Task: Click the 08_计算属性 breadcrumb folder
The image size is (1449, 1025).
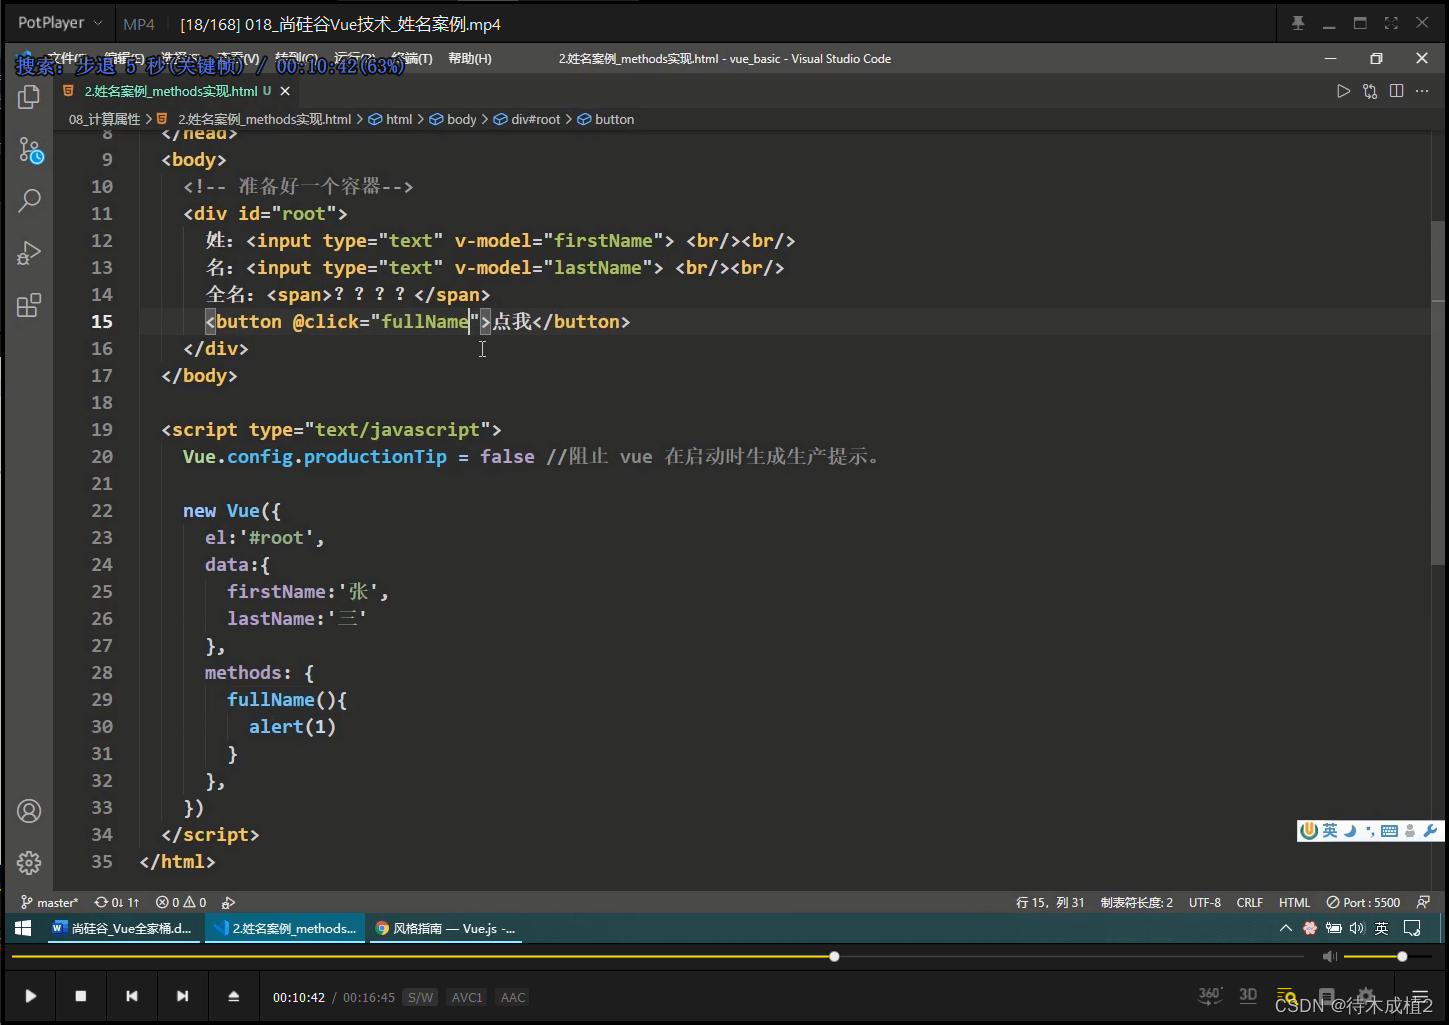Action: click(104, 119)
